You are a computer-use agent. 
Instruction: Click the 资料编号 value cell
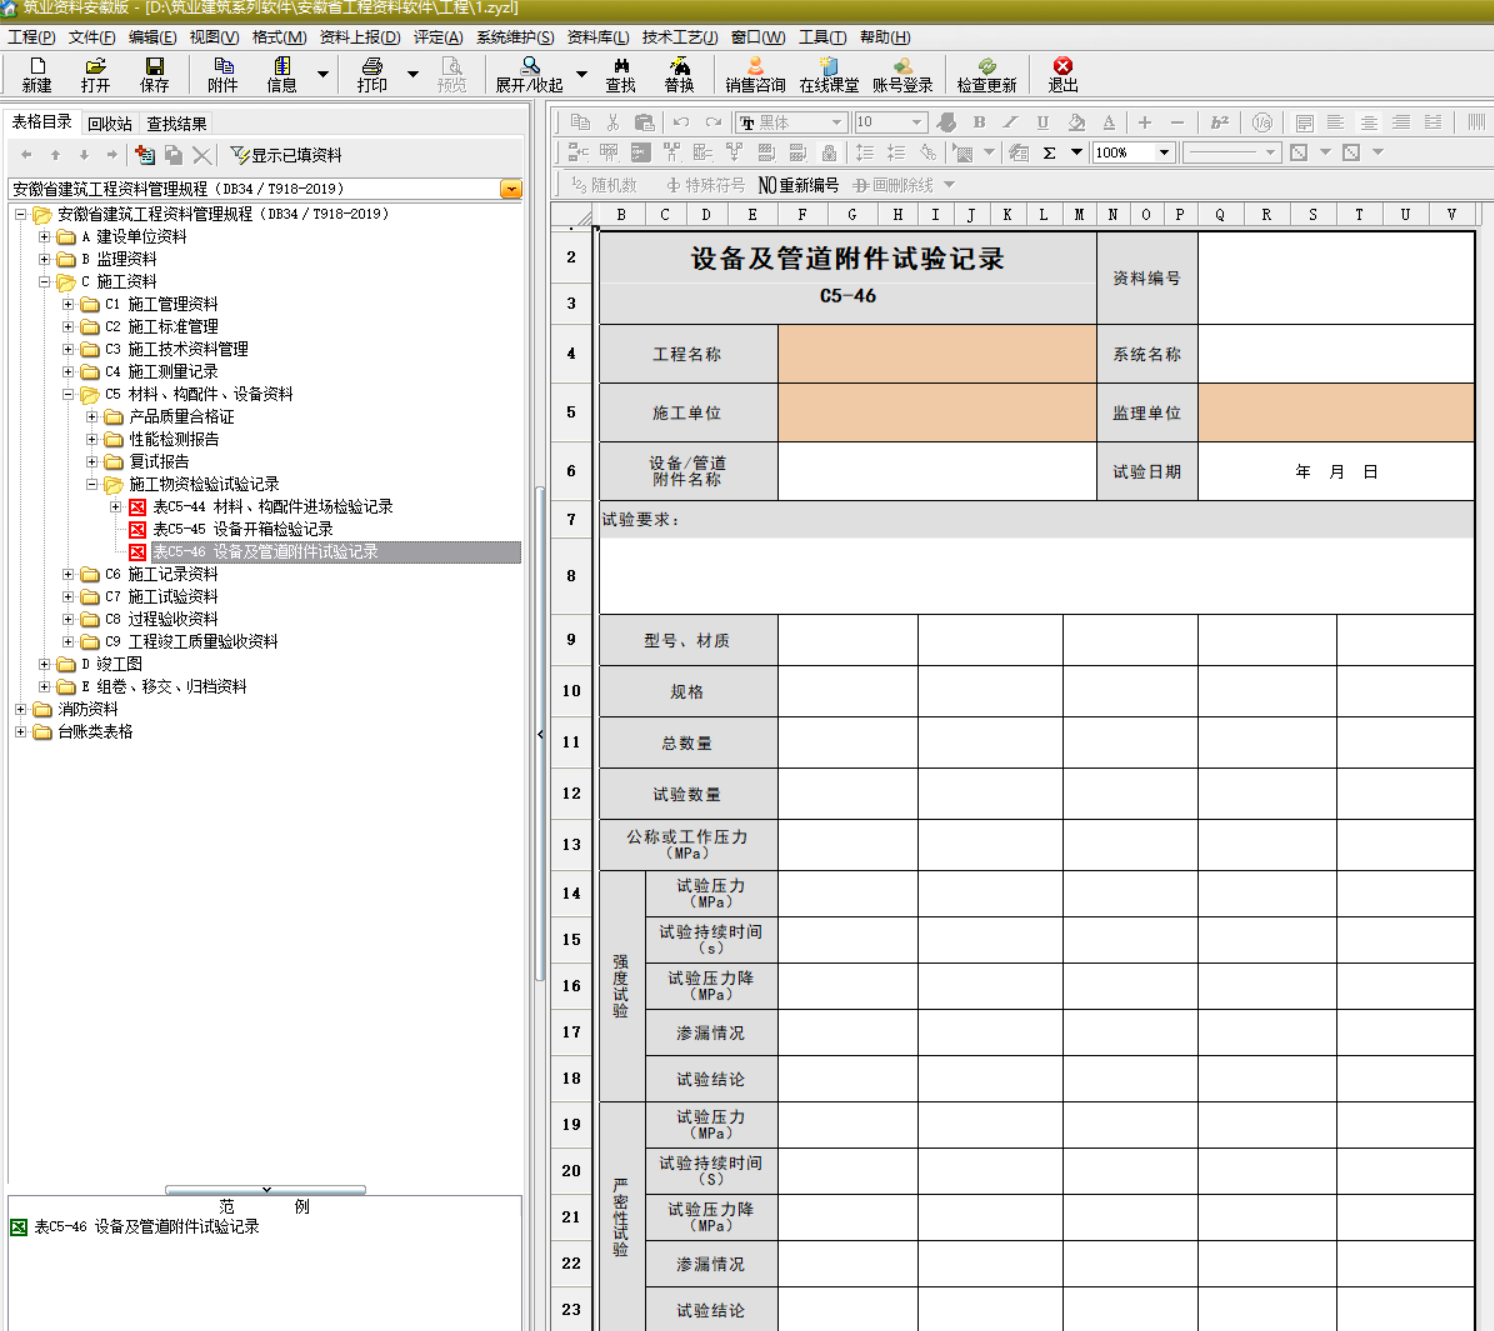coord(1336,278)
